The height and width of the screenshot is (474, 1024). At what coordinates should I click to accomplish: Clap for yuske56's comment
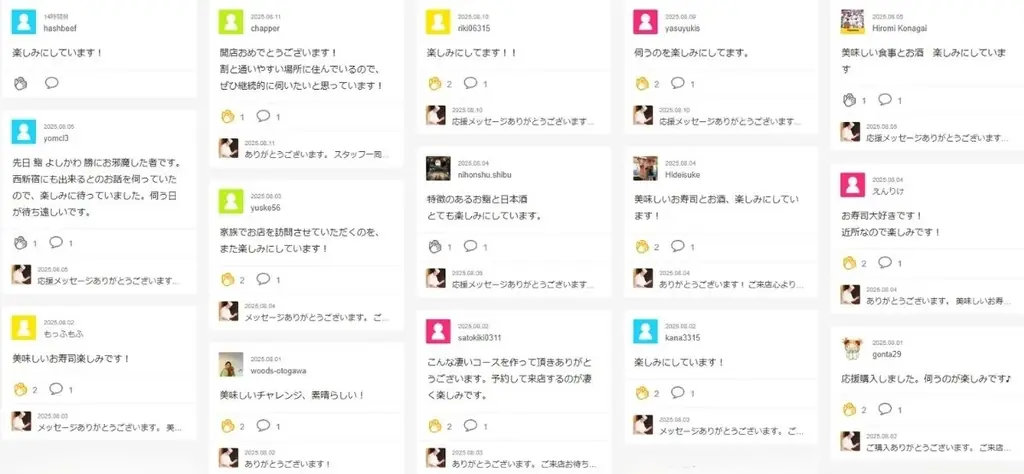(x=227, y=279)
